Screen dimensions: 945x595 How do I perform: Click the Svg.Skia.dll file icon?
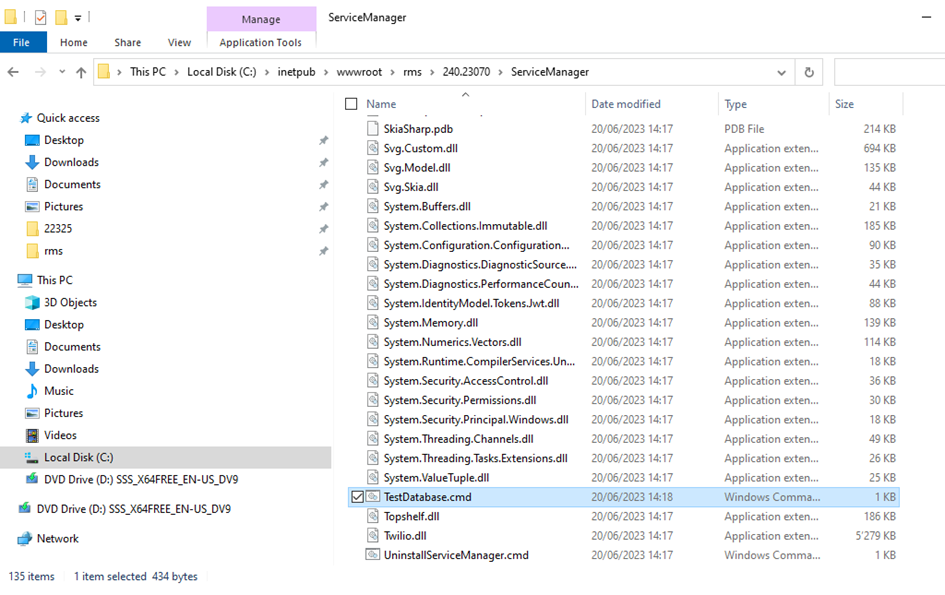click(372, 186)
